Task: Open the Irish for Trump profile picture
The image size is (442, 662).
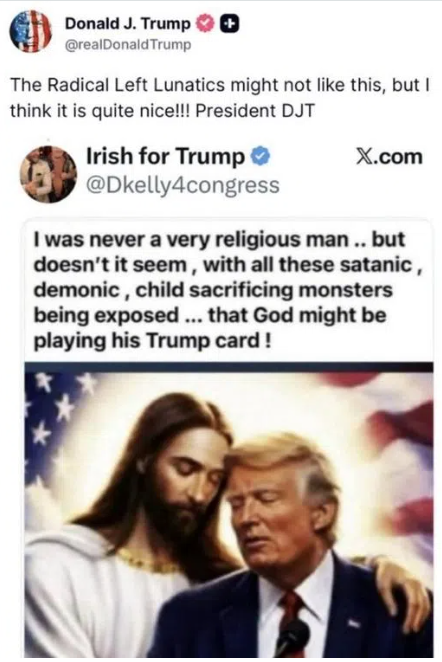Action: point(50,174)
